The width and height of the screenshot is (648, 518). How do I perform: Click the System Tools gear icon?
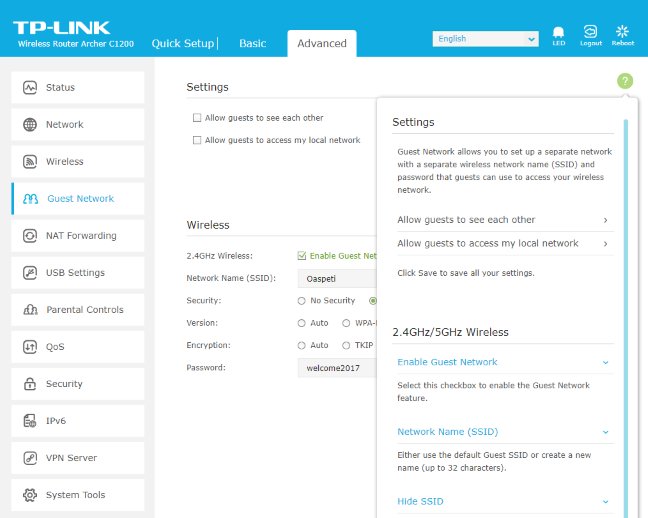(x=30, y=495)
